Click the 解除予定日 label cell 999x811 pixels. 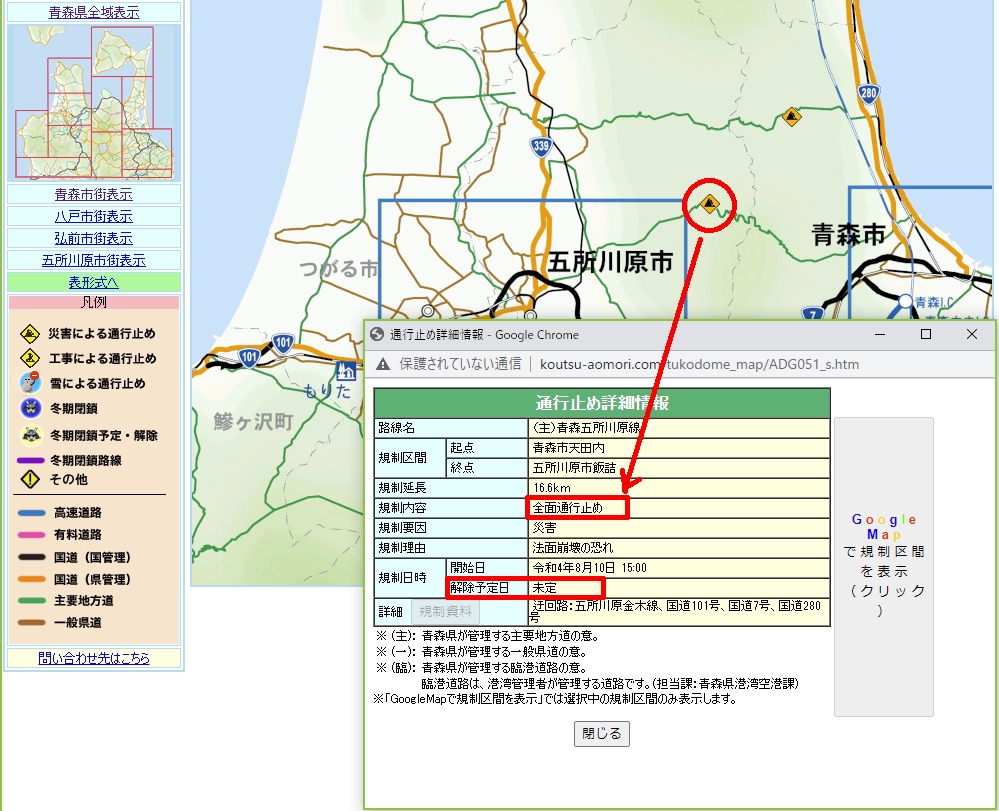point(487,587)
